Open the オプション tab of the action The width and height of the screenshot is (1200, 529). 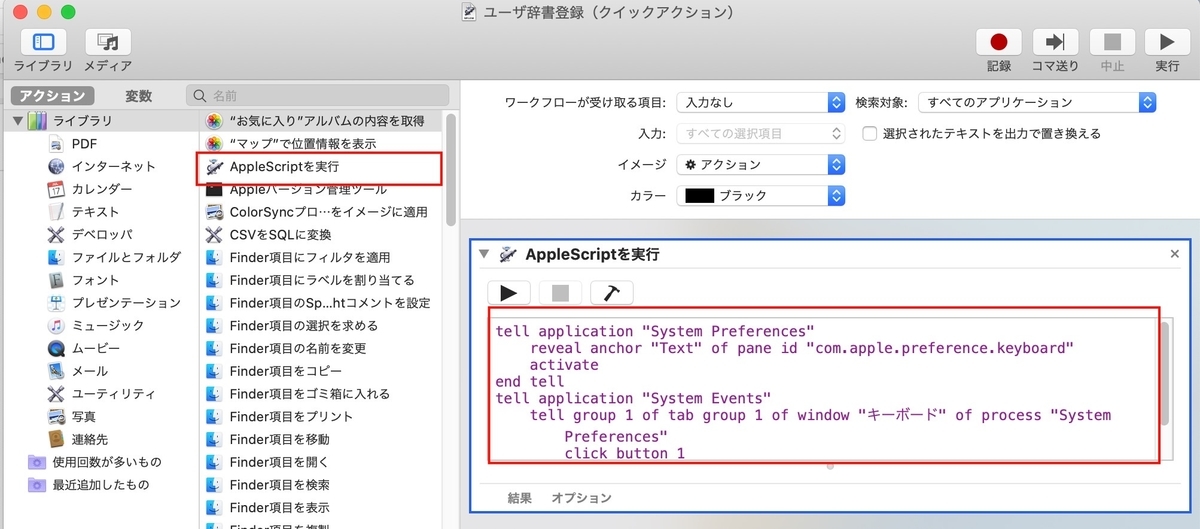582,497
